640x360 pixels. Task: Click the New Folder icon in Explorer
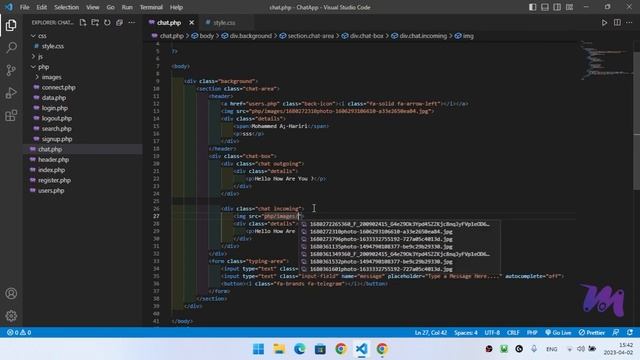coord(95,22)
